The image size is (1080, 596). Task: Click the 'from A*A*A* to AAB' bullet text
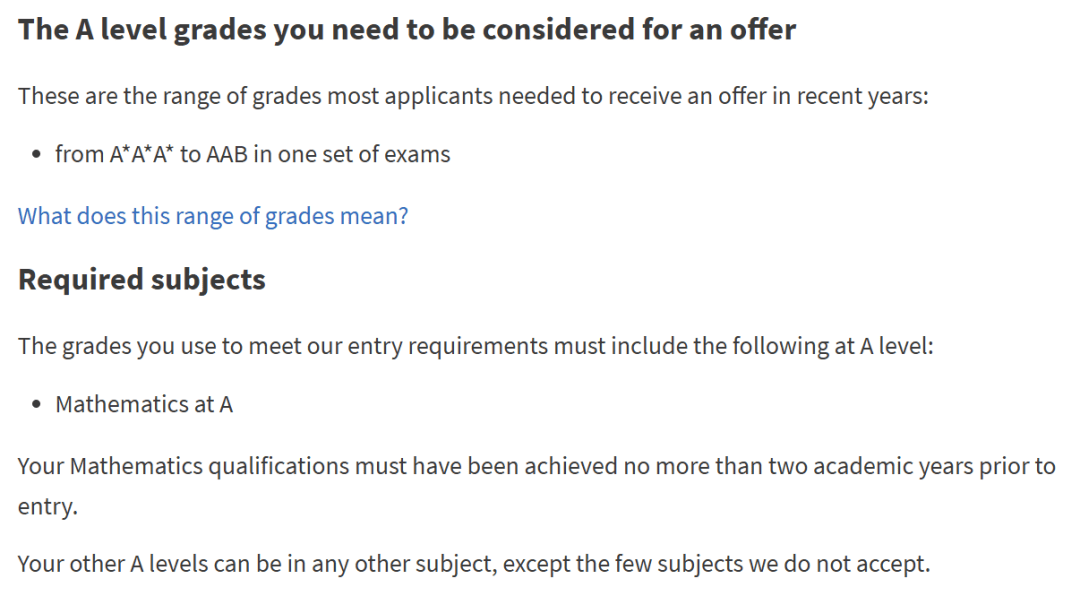[x=252, y=154]
